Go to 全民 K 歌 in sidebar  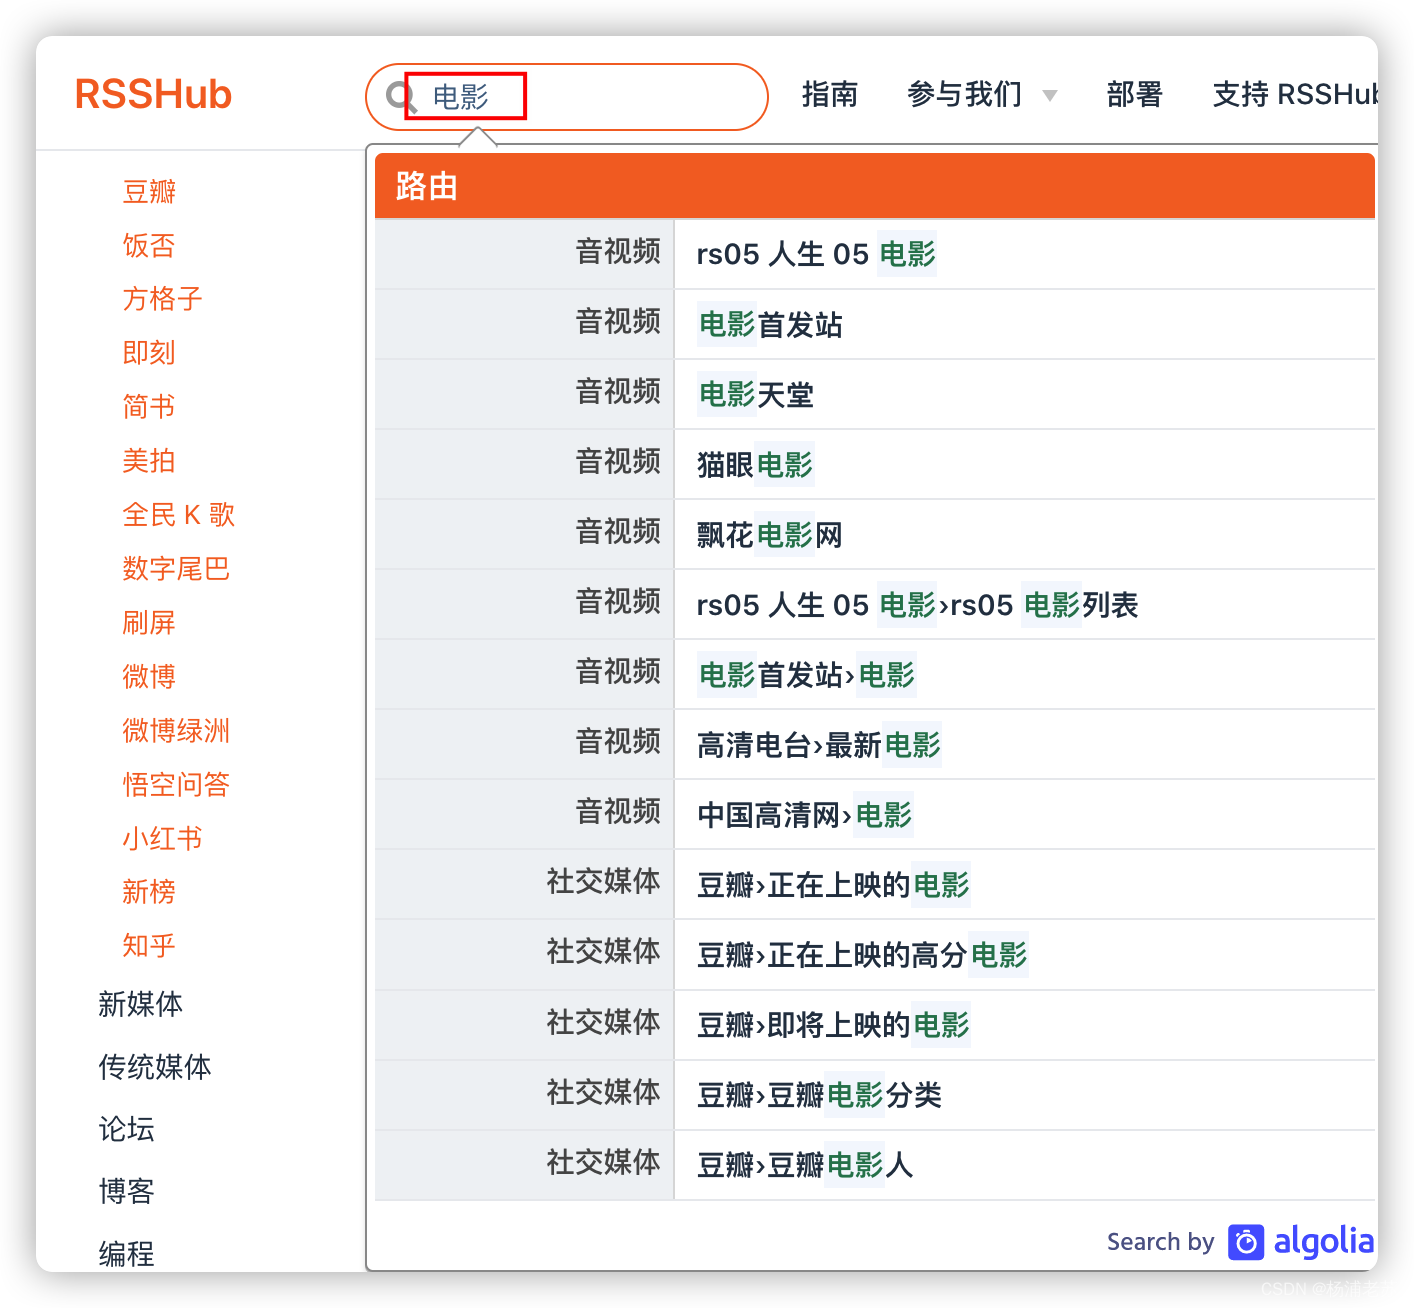pos(178,514)
